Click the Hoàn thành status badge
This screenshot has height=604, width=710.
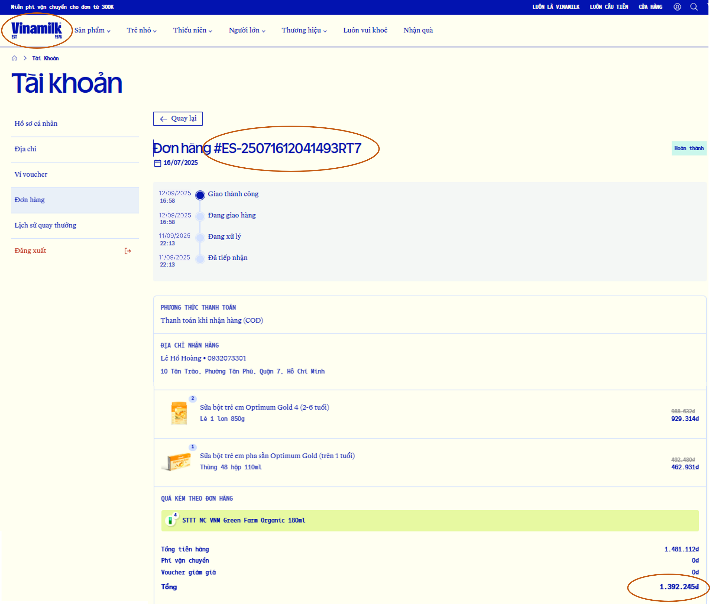point(689,148)
